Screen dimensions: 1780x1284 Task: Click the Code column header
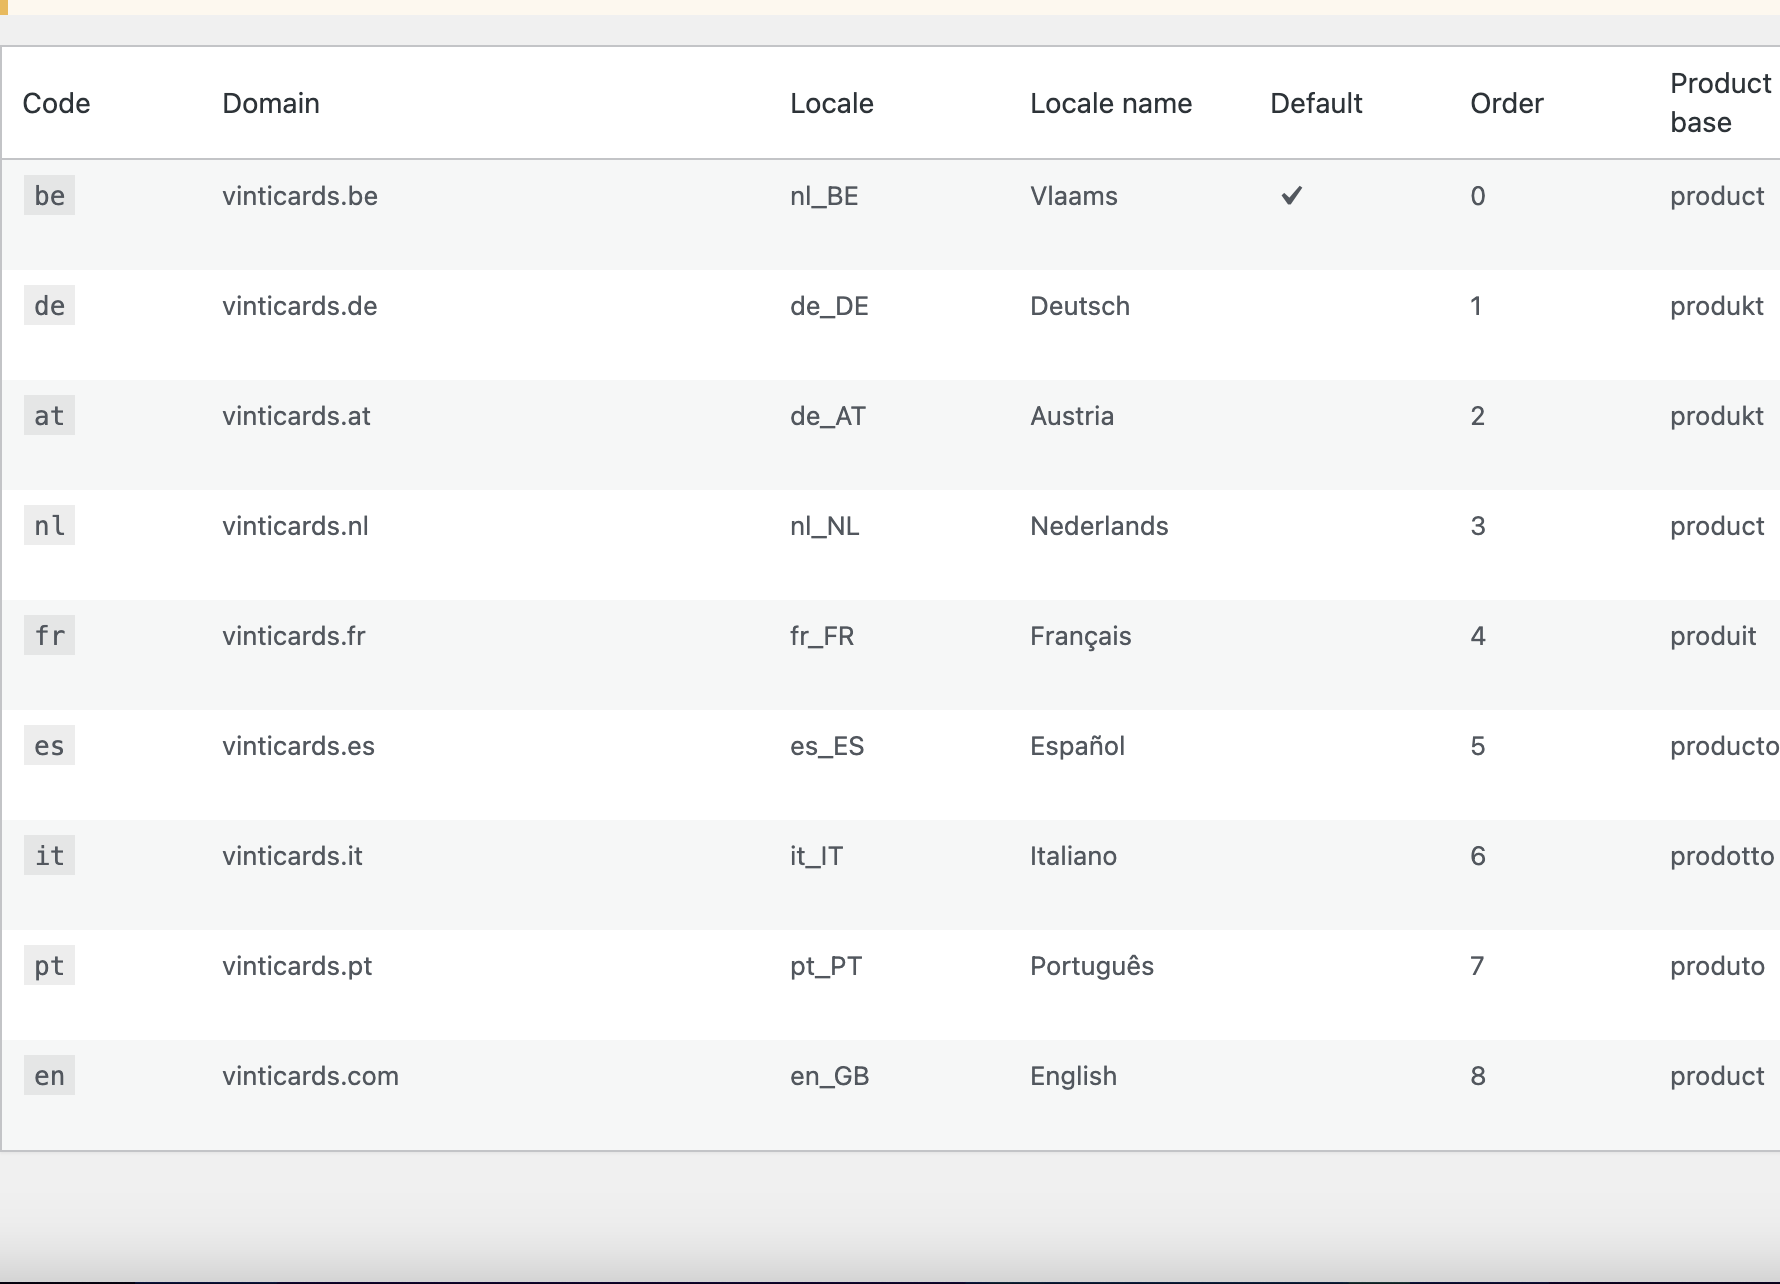[x=56, y=103]
